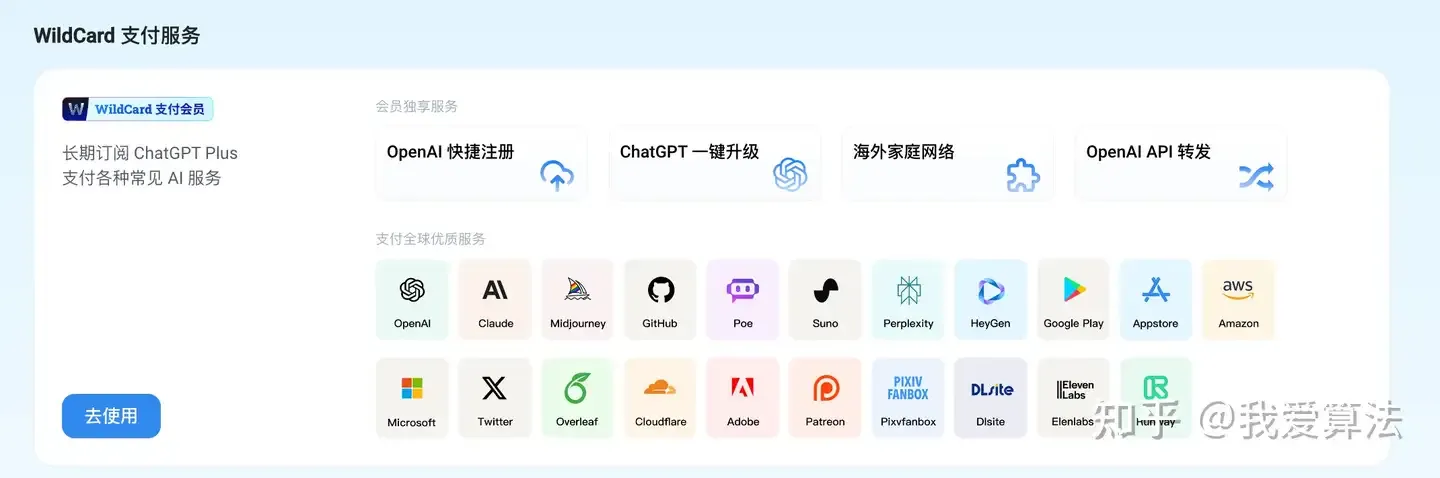Choose the GitHub service icon

660,300
